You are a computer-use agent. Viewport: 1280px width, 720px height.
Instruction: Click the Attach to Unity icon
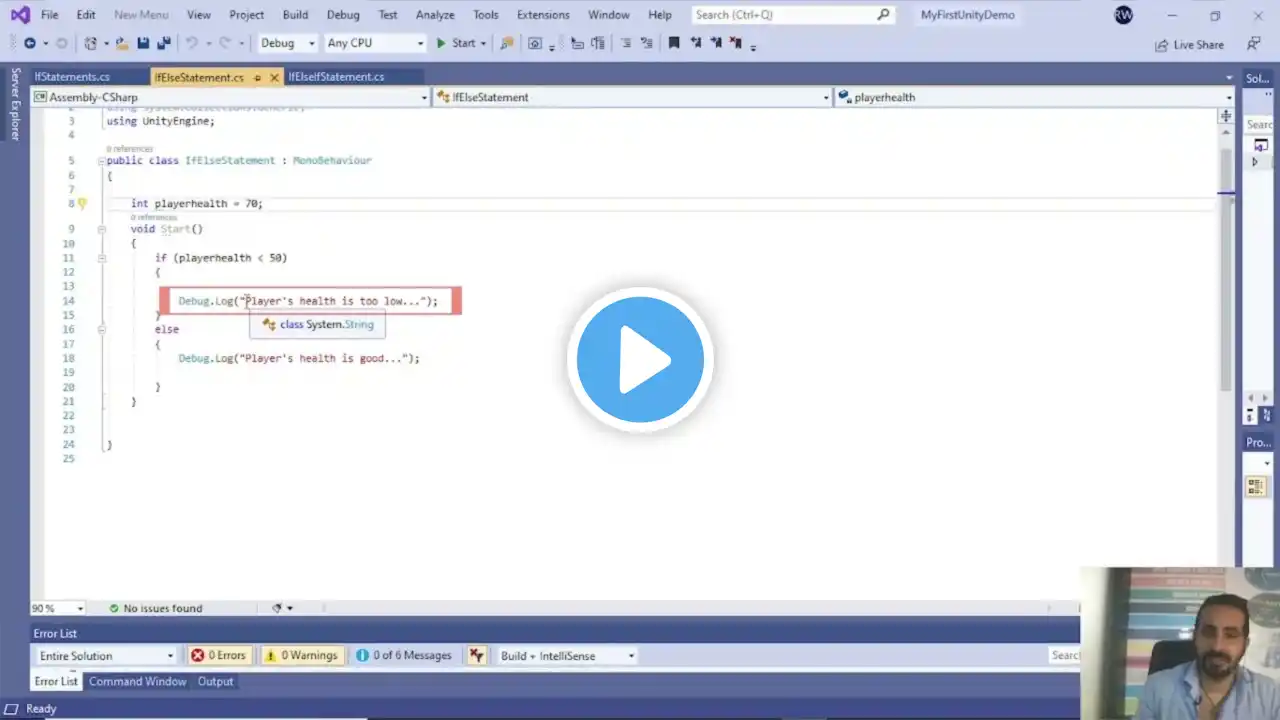click(507, 43)
